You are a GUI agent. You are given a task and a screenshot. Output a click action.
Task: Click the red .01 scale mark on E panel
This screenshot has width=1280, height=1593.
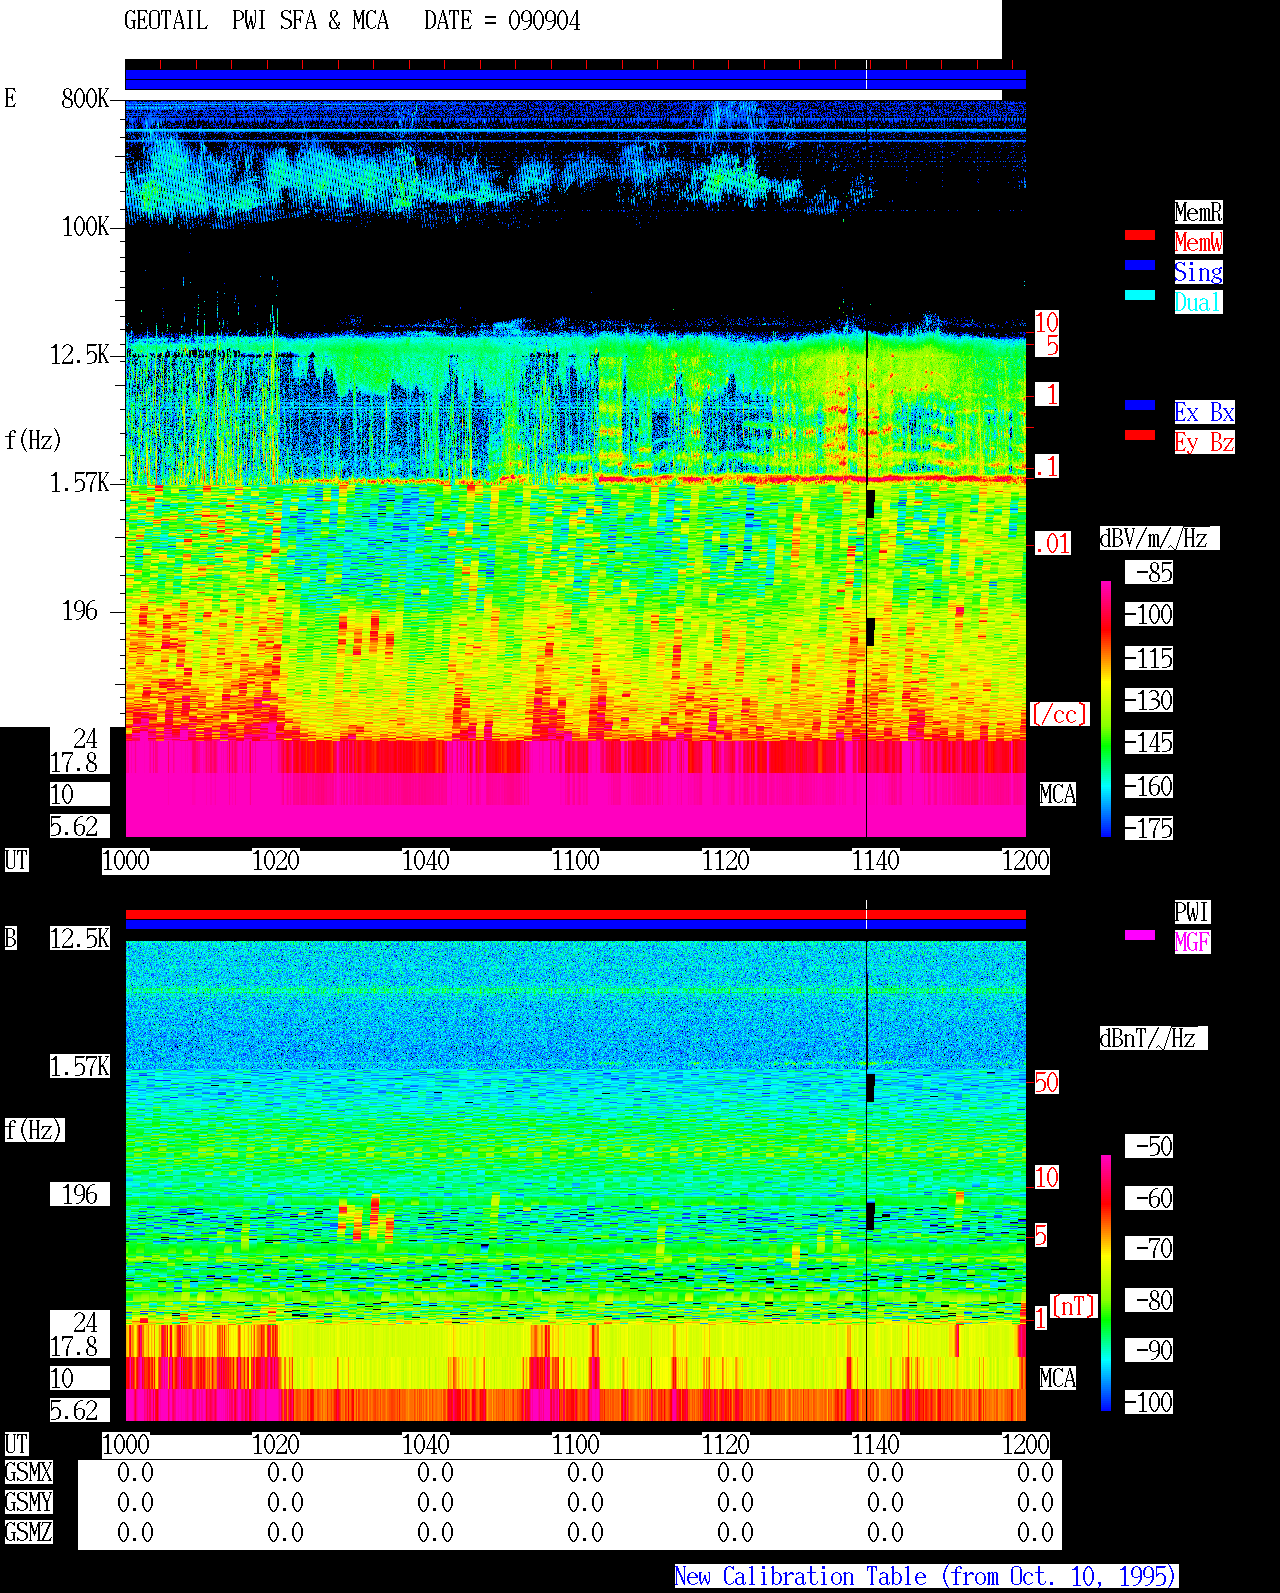(1052, 544)
